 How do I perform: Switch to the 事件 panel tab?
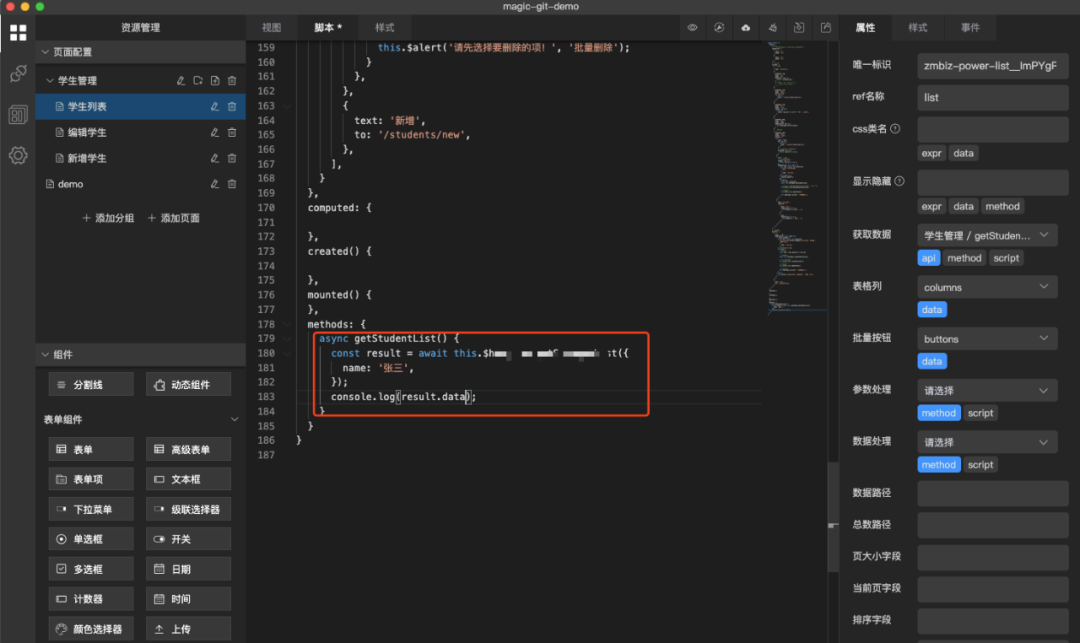tap(970, 28)
